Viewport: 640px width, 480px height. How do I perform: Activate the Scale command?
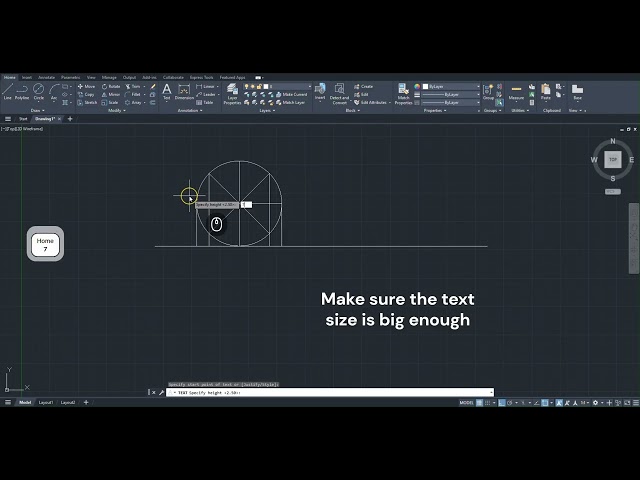pos(110,102)
